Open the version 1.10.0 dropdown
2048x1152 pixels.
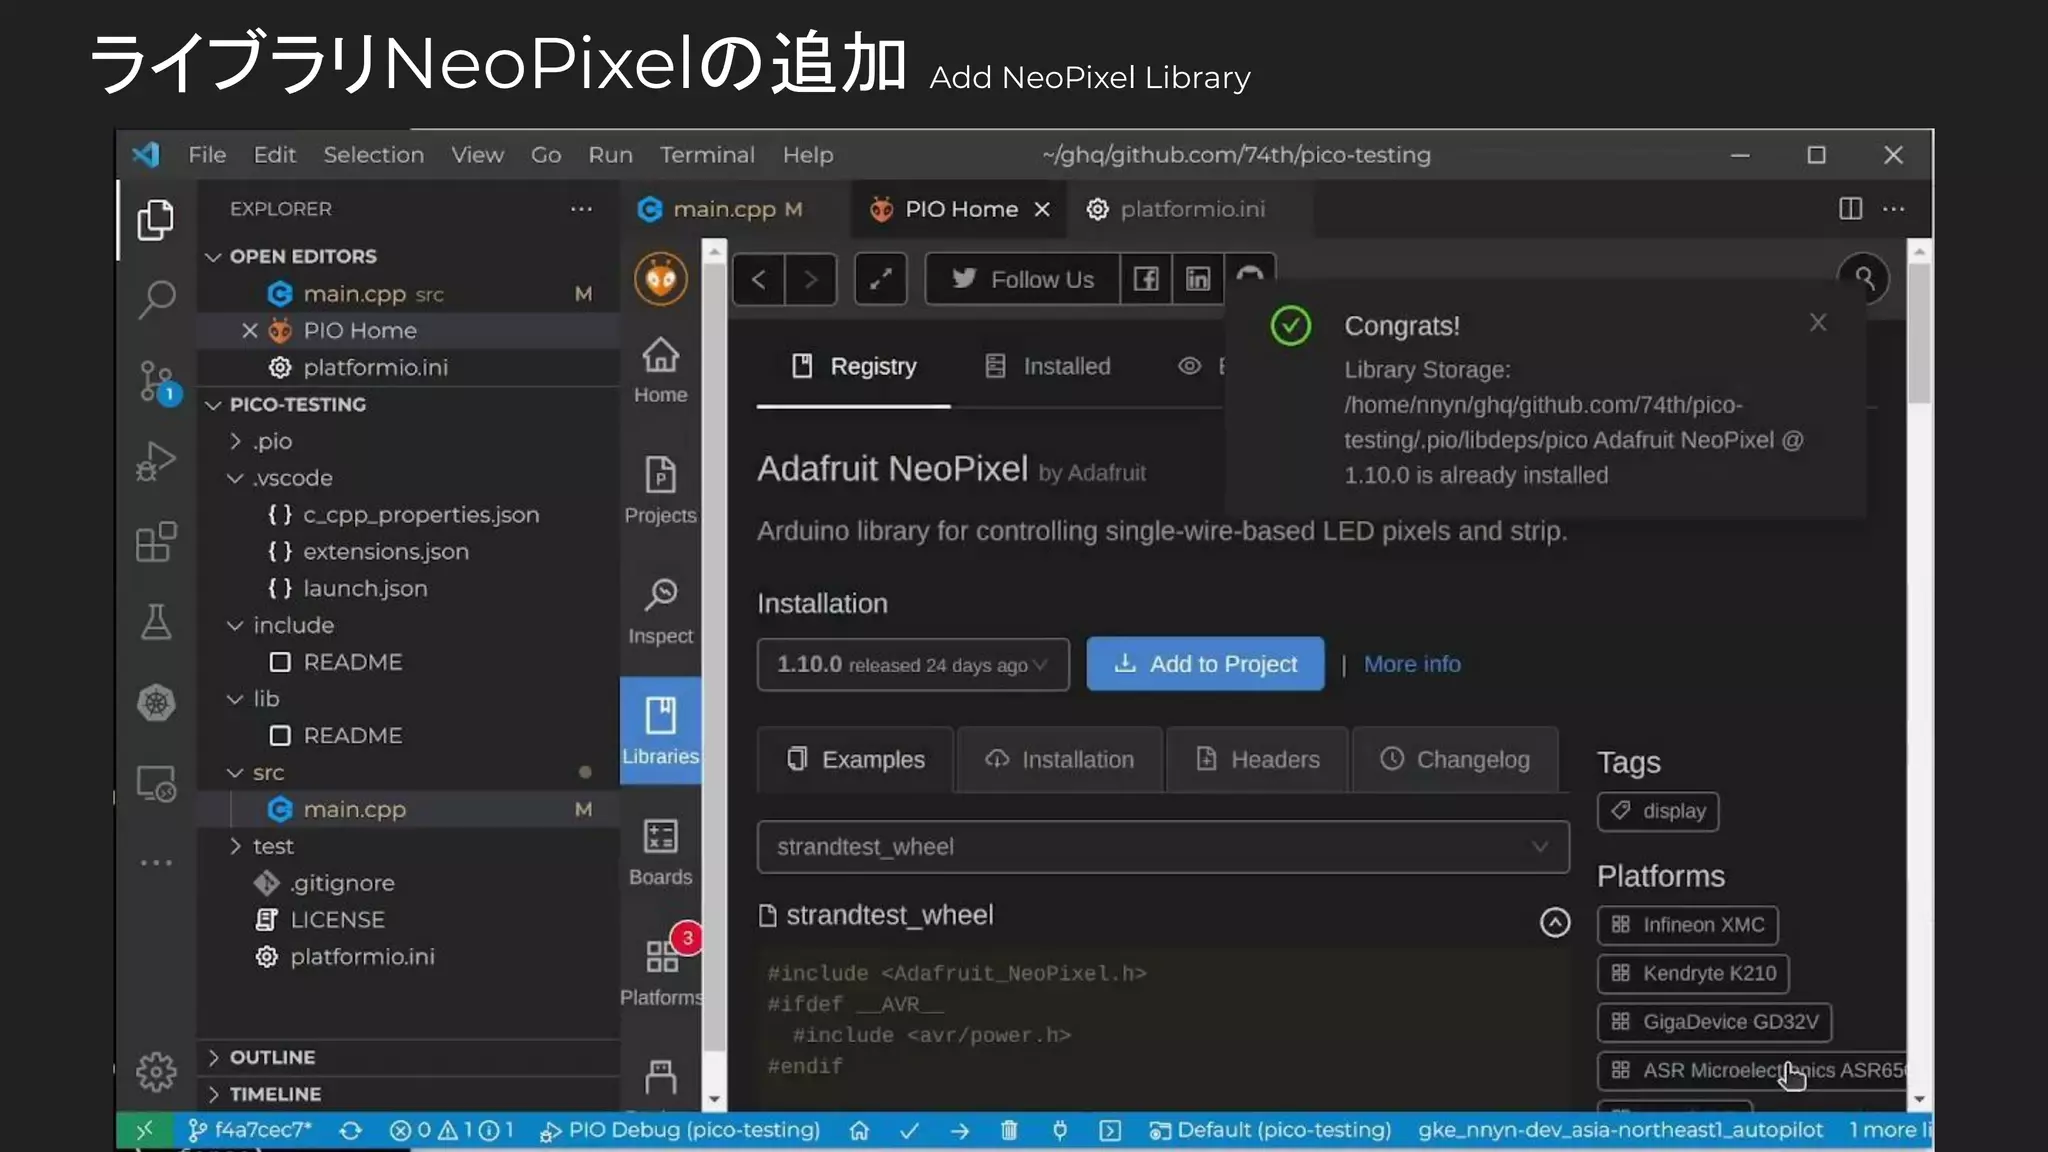[x=913, y=664]
